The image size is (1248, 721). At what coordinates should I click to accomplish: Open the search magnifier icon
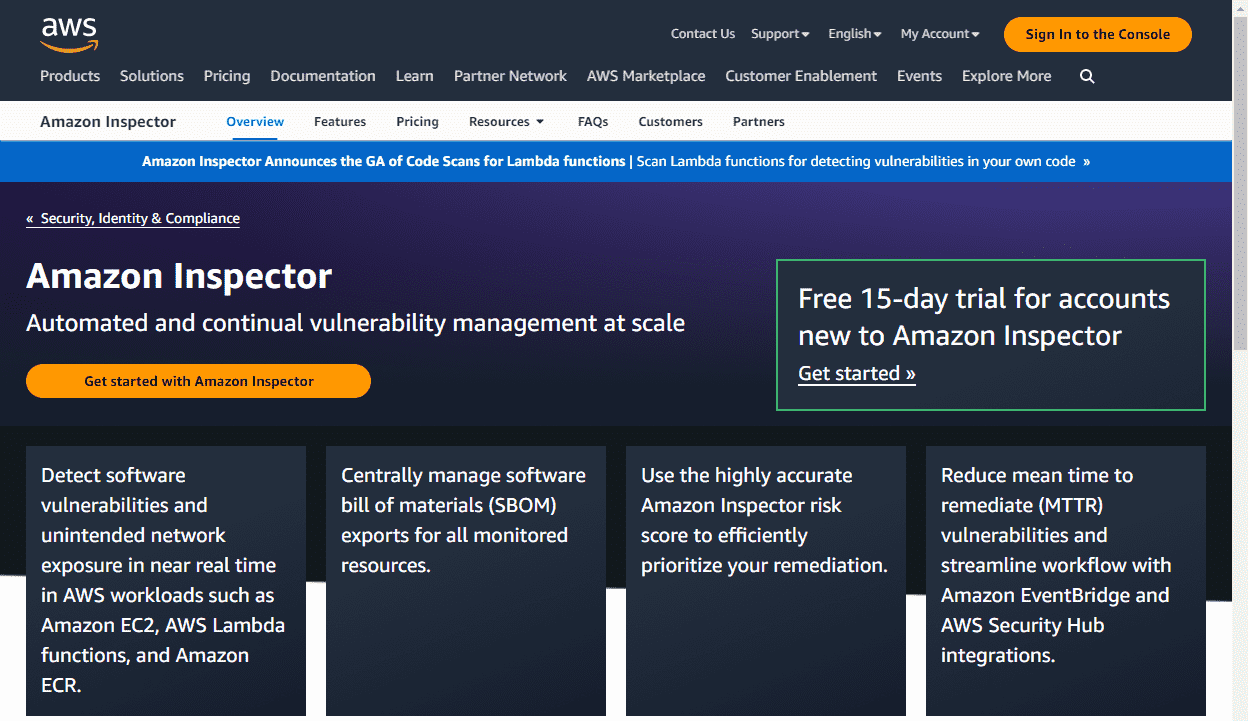pyautogui.click(x=1087, y=76)
